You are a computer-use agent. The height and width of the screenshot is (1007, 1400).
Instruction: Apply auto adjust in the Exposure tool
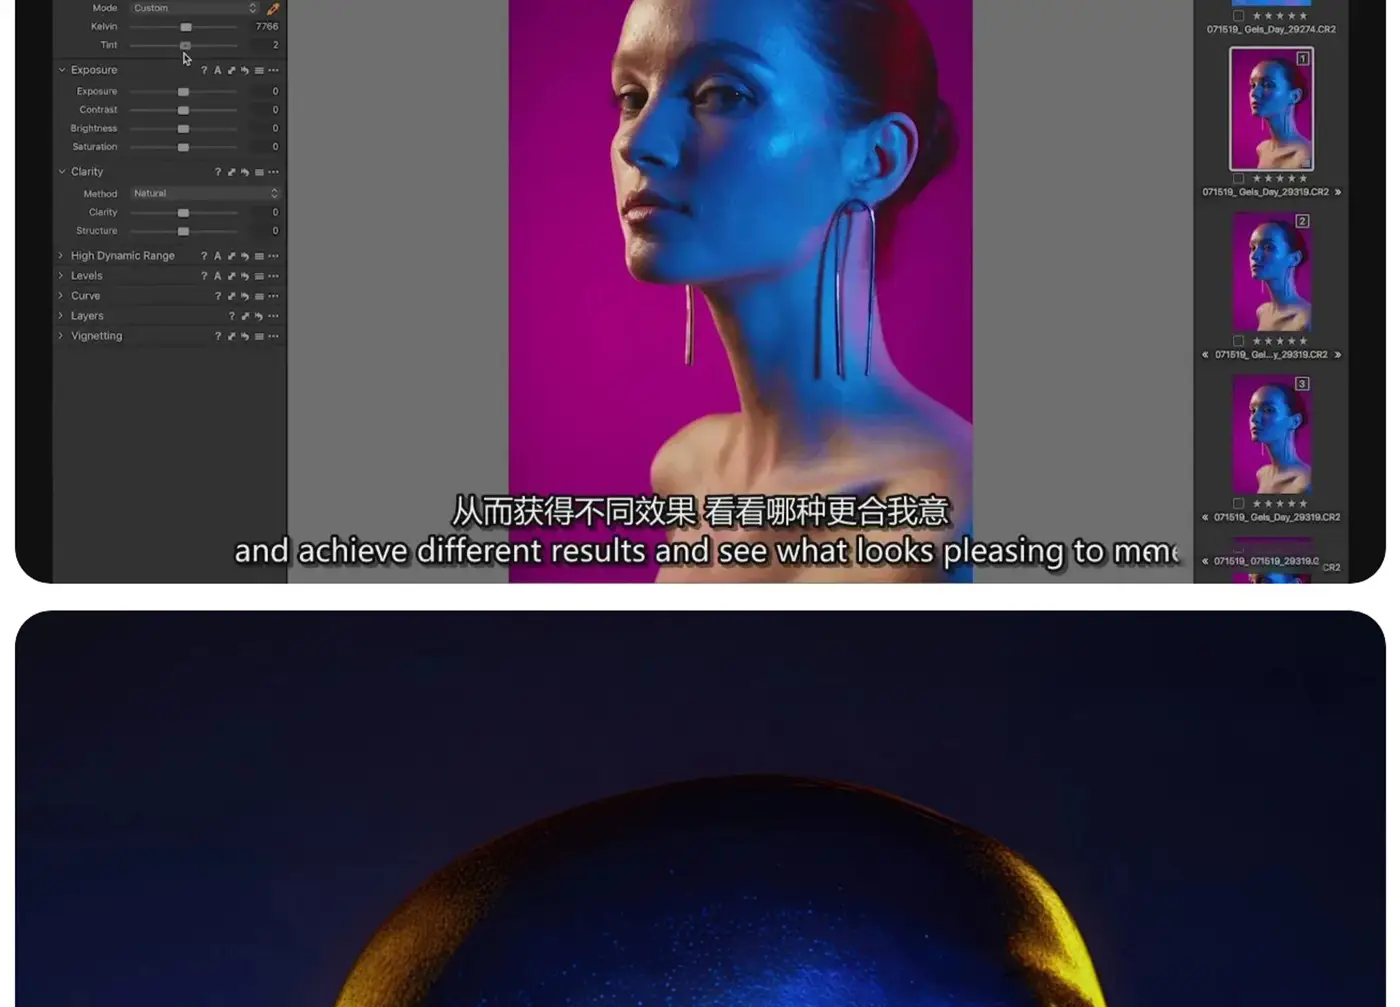point(217,71)
